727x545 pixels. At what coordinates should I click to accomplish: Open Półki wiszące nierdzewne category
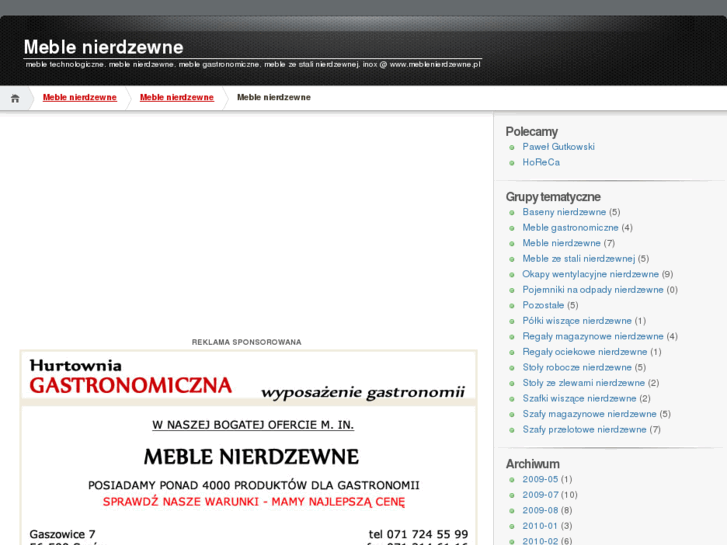(x=577, y=321)
